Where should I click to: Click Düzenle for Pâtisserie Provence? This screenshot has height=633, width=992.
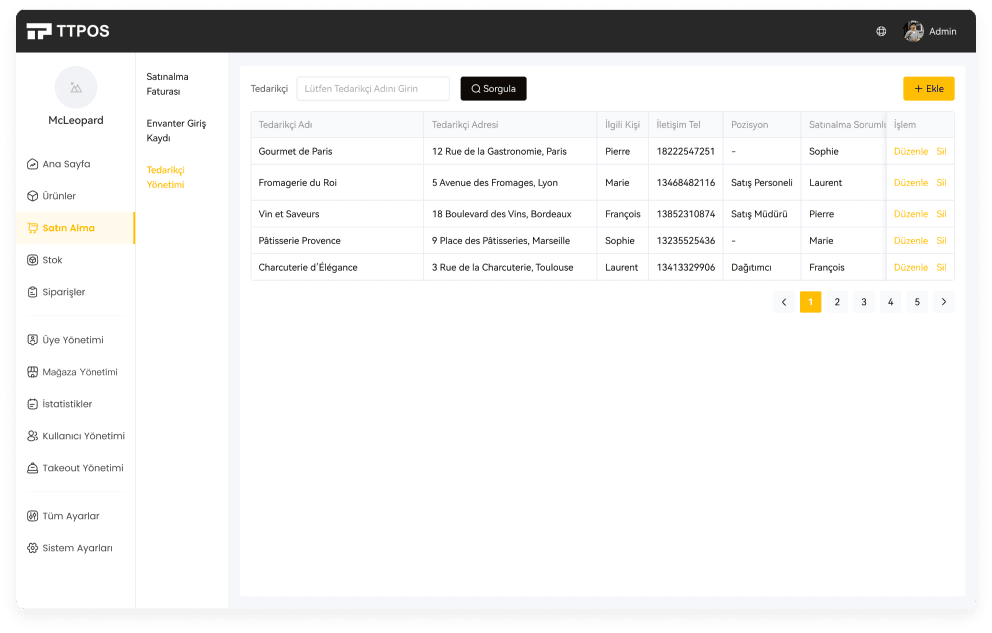click(x=910, y=241)
